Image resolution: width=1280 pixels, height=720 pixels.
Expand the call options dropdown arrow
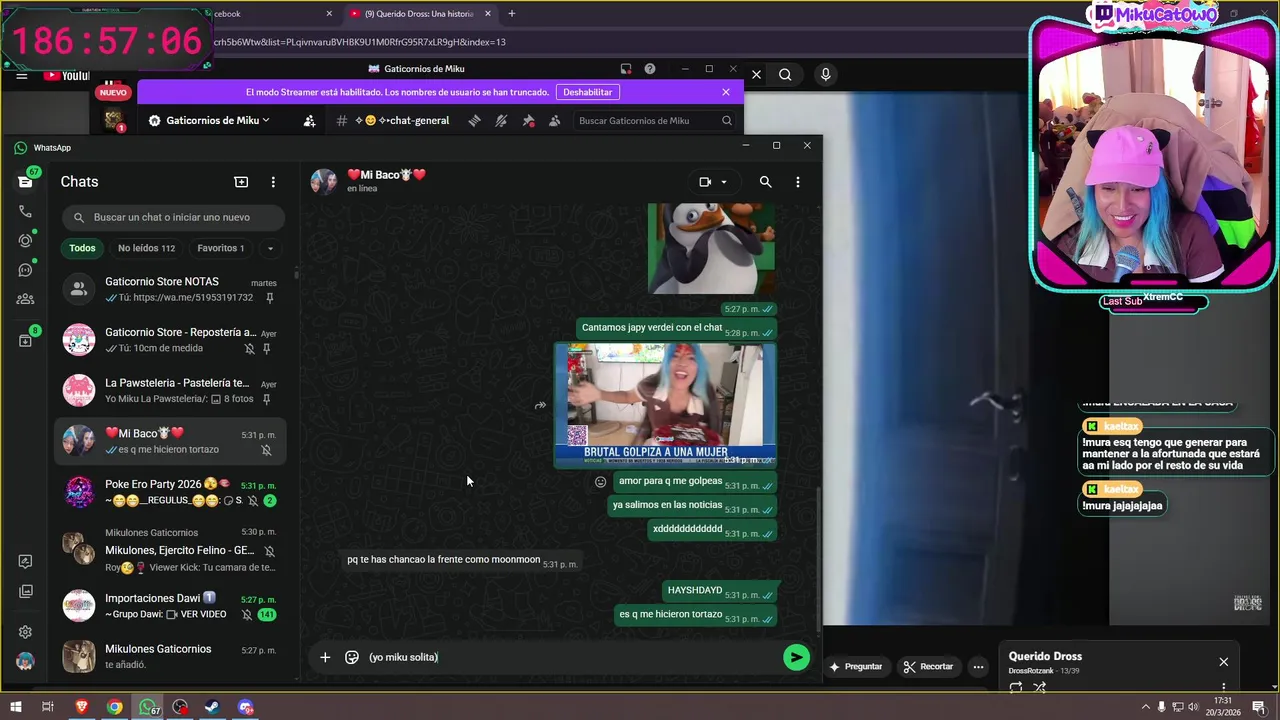pyautogui.click(x=724, y=182)
